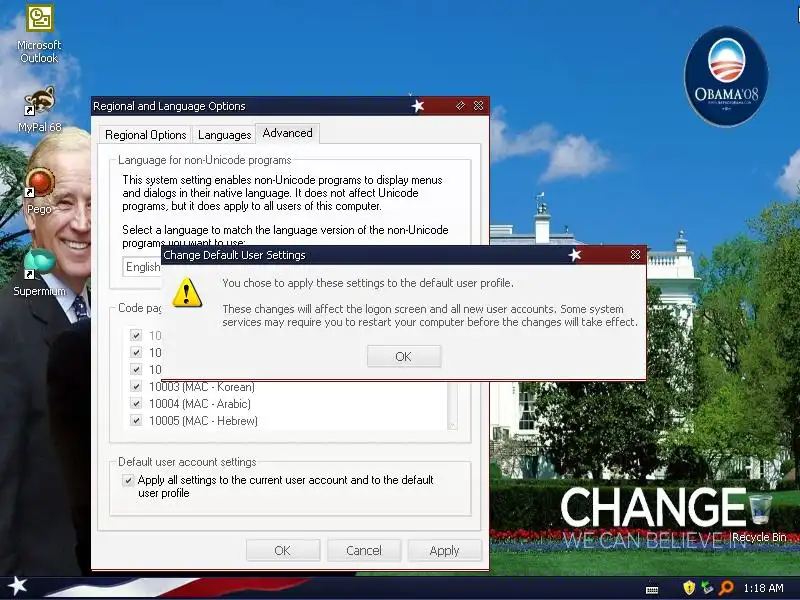Open the yellow security shield tray icon
The height and width of the screenshot is (600, 800).
coord(689,588)
